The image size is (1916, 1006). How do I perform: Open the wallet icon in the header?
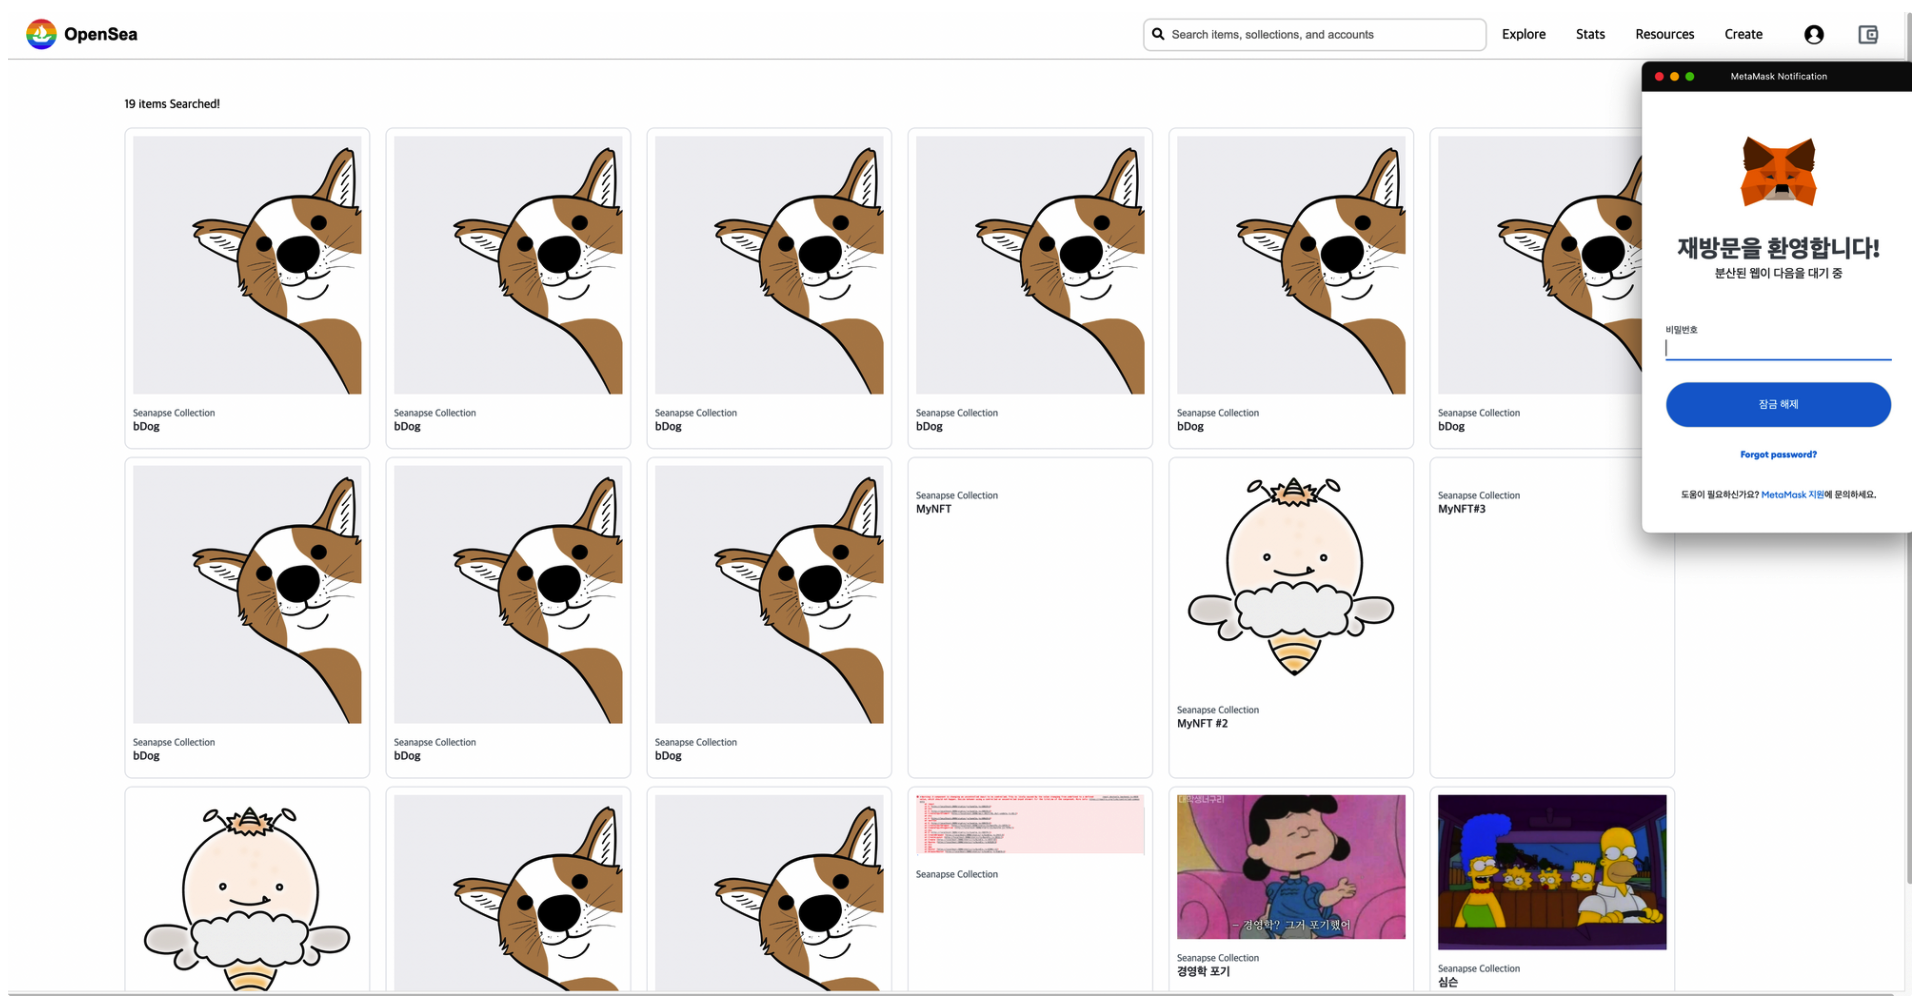tap(1867, 35)
